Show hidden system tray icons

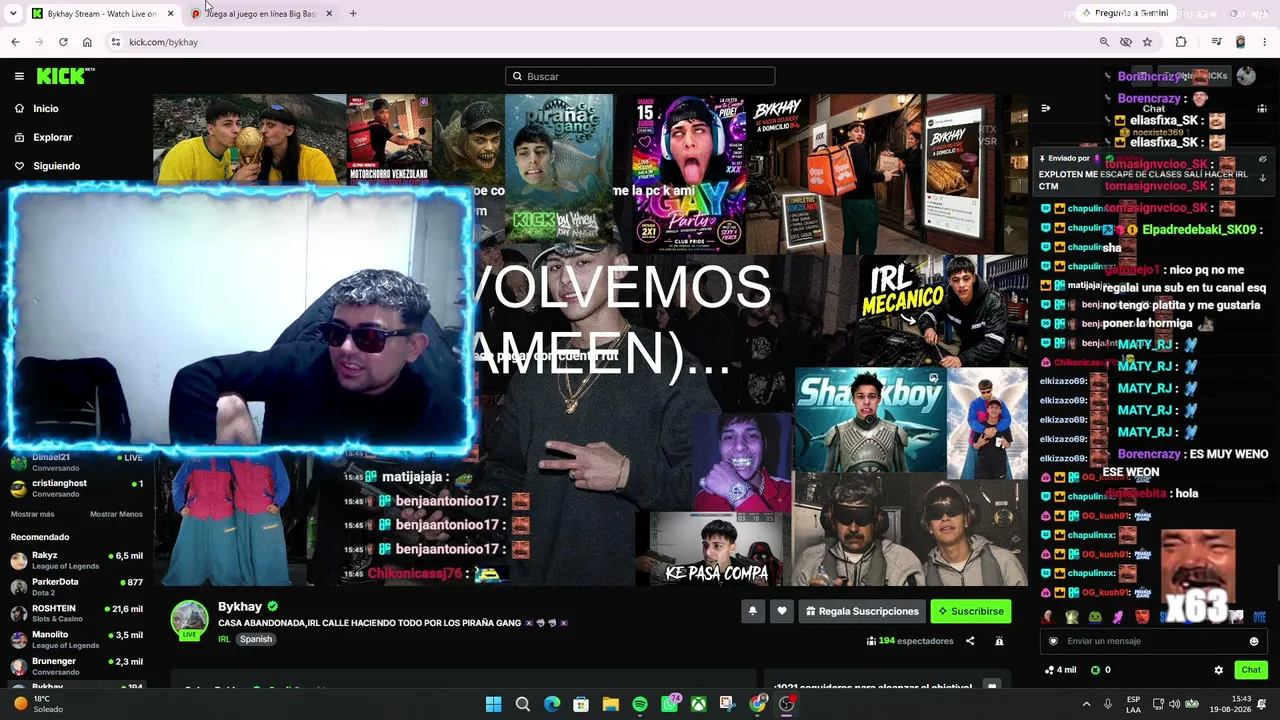coord(1086,704)
